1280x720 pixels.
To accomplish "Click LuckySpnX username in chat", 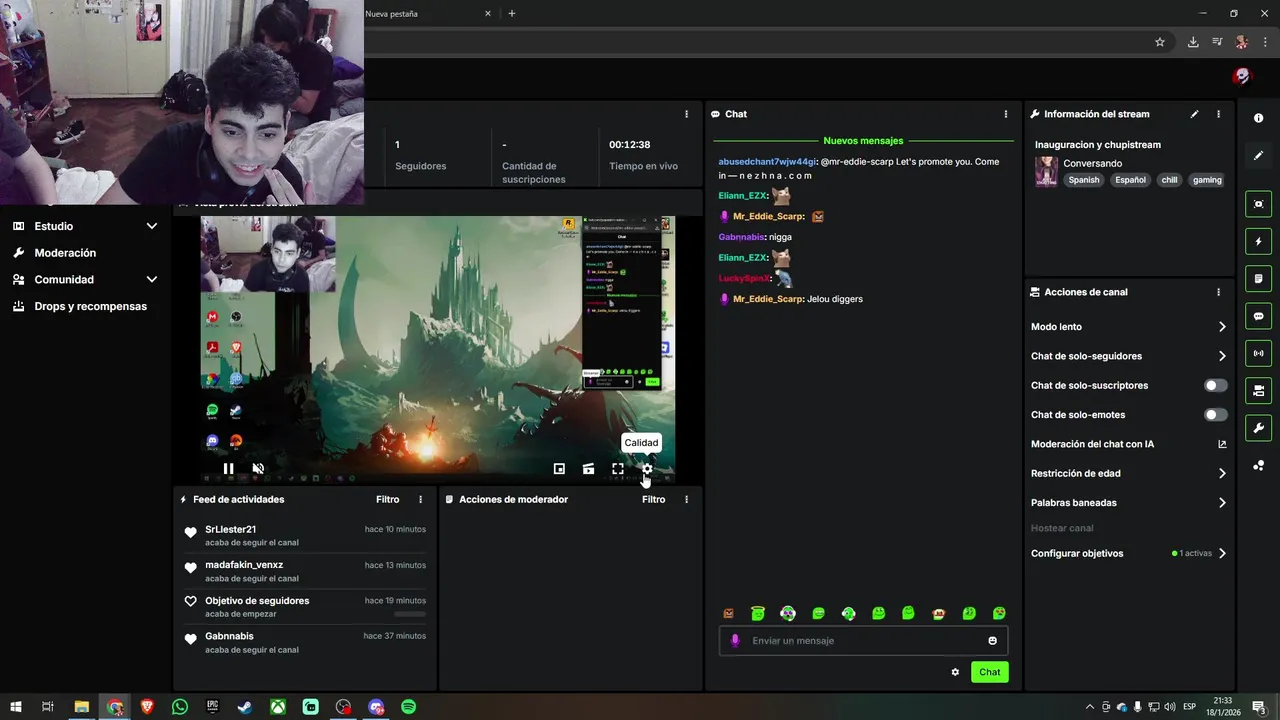I will tap(745, 278).
